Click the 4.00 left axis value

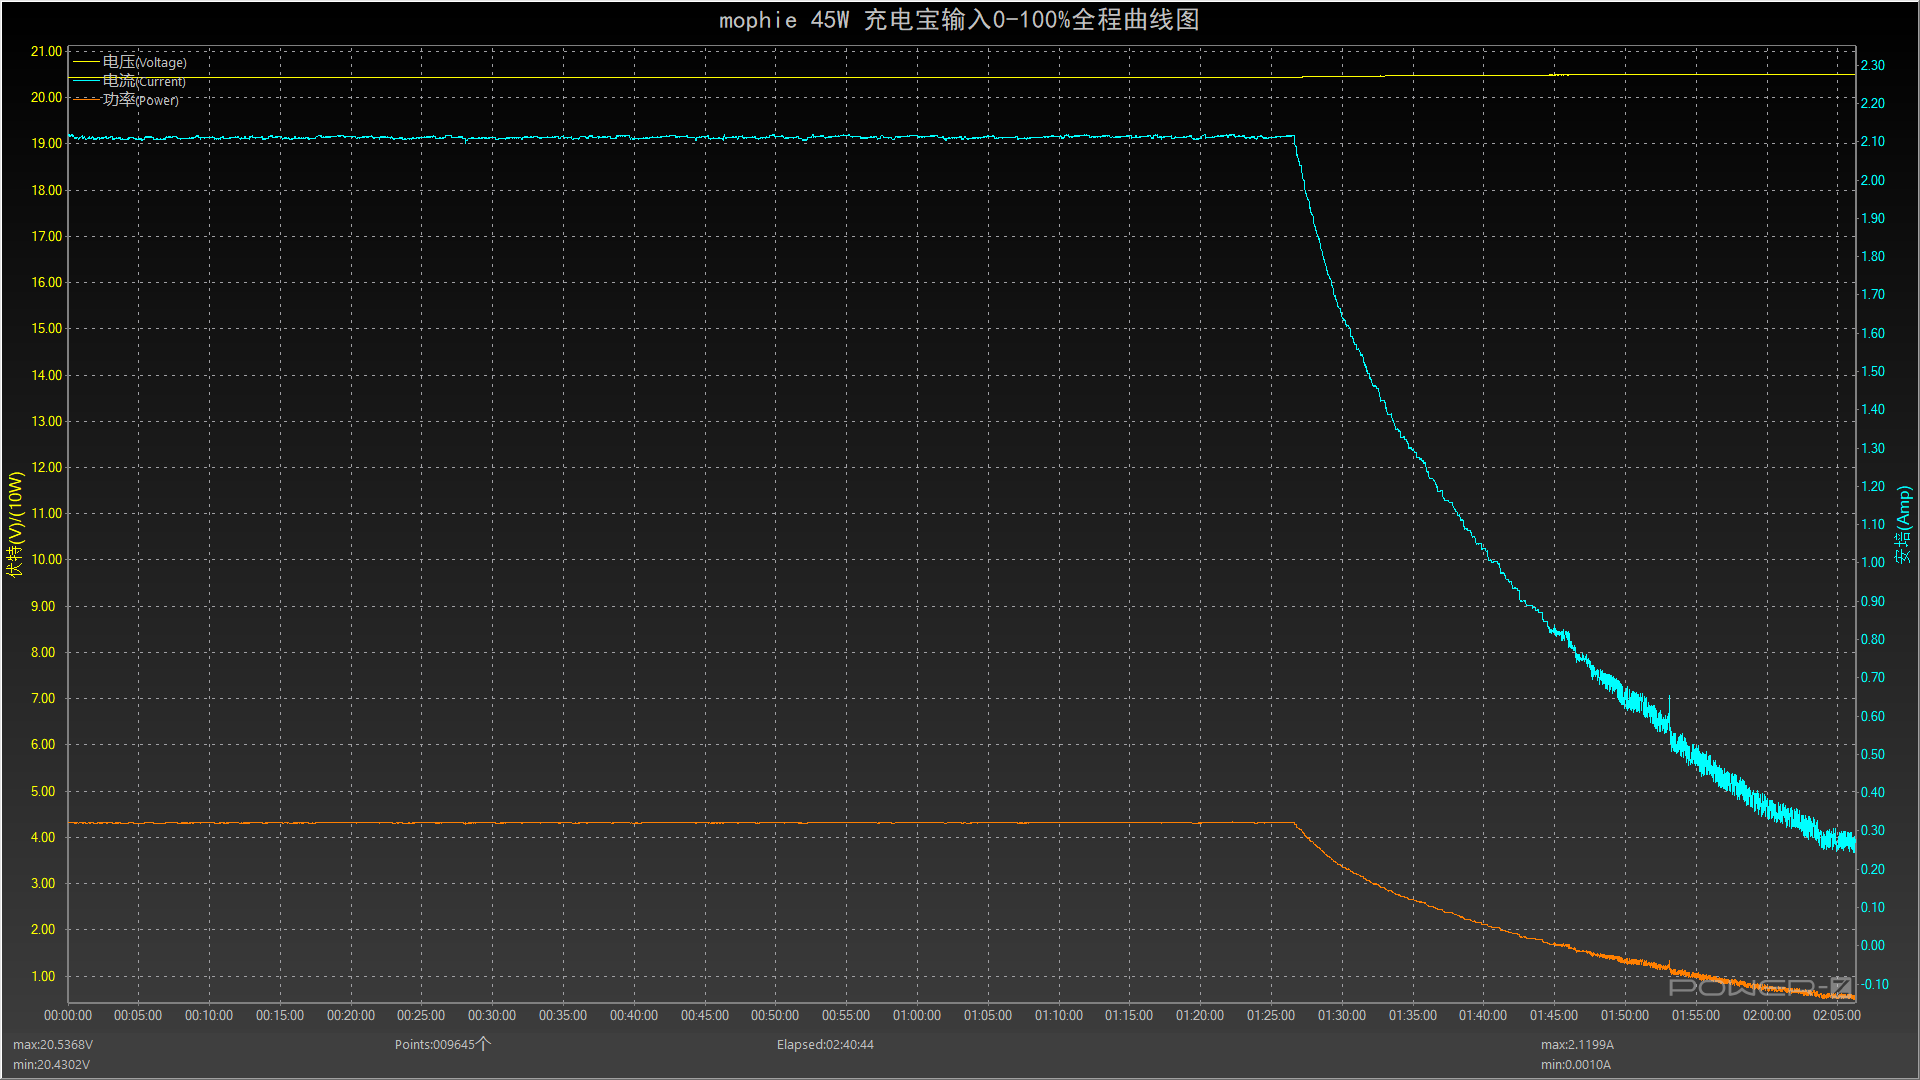(43, 837)
